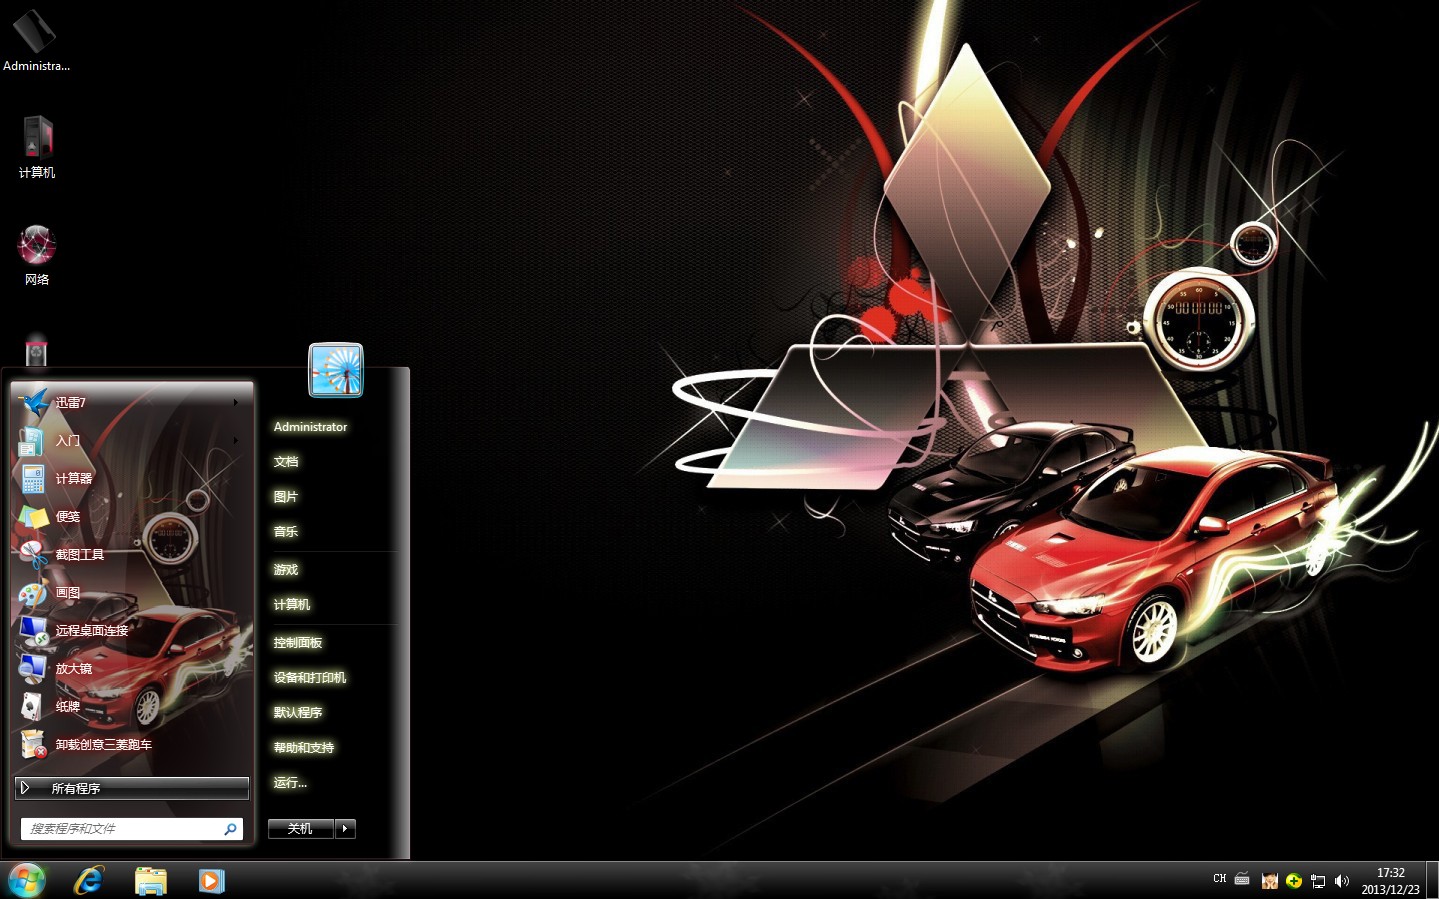This screenshot has height=899, width=1439.
Task: Open 图片 pictures link
Action: [x=286, y=497]
